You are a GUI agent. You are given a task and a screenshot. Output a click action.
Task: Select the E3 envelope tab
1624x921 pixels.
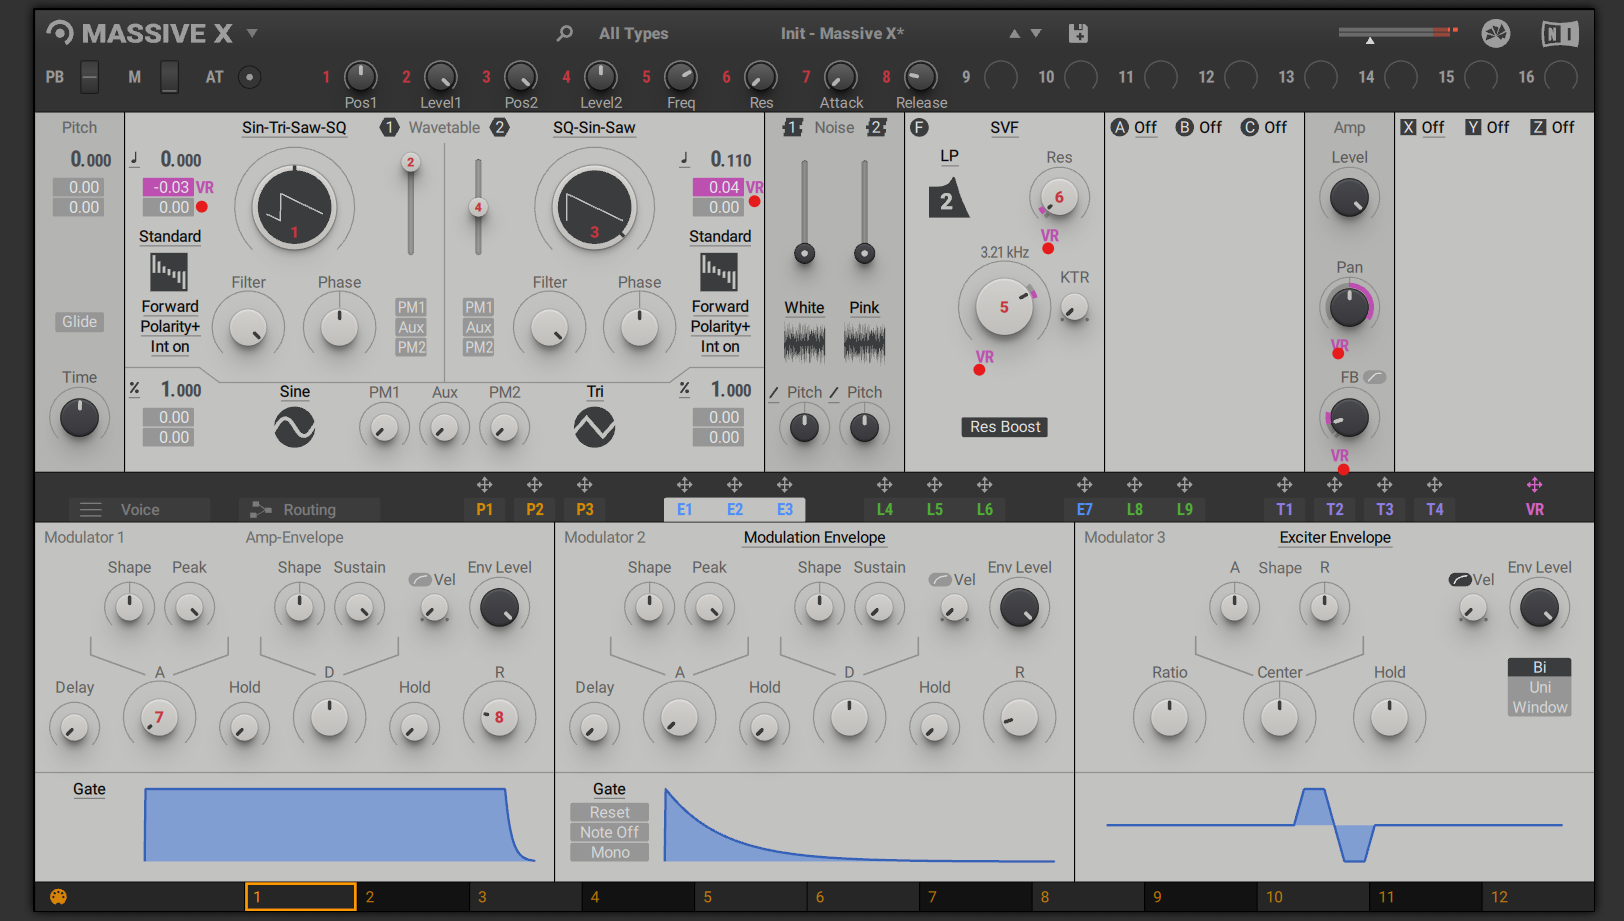[x=785, y=509]
